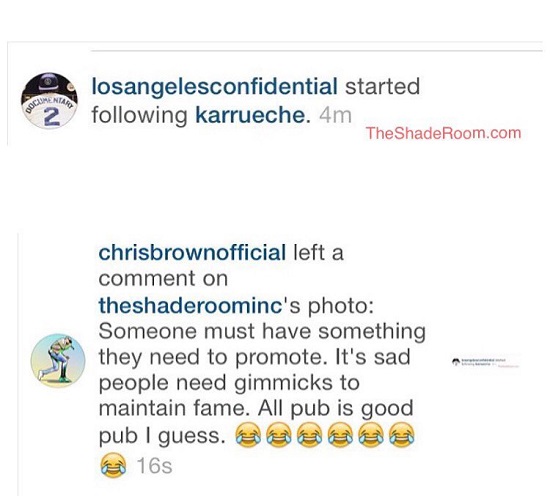Click the first crying-laughing emoji after 'guess.'
This screenshot has width=550, height=496.
pos(248,435)
